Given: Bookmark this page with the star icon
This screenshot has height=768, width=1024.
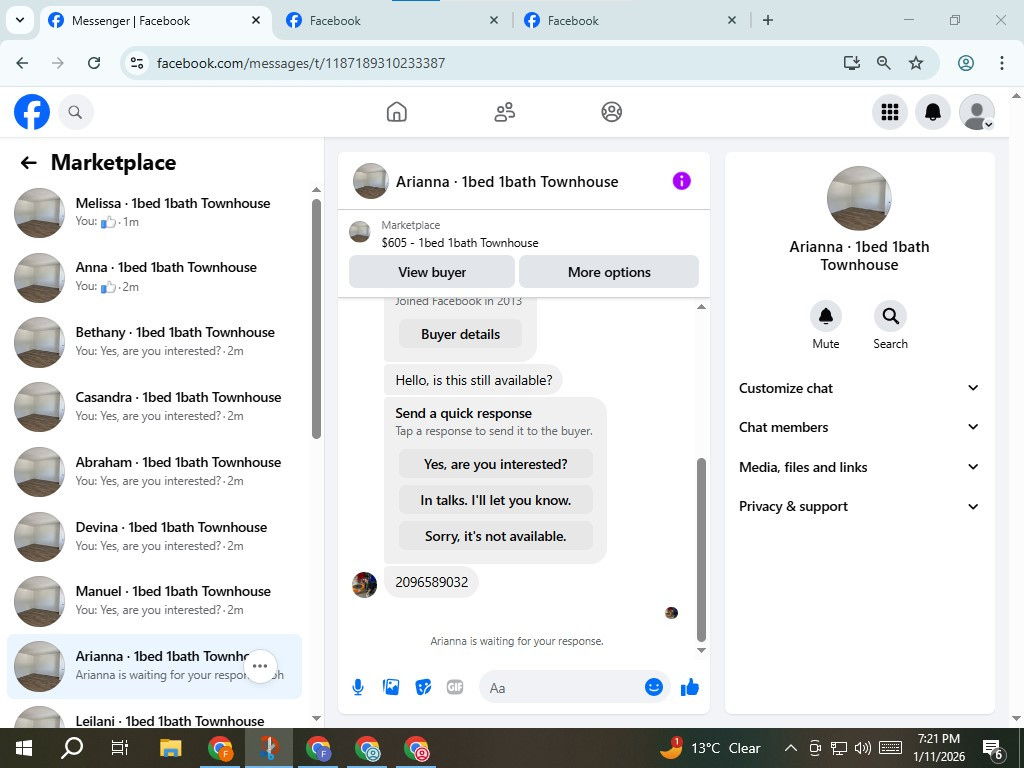Looking at the screenshot, I should click(916, 63).
